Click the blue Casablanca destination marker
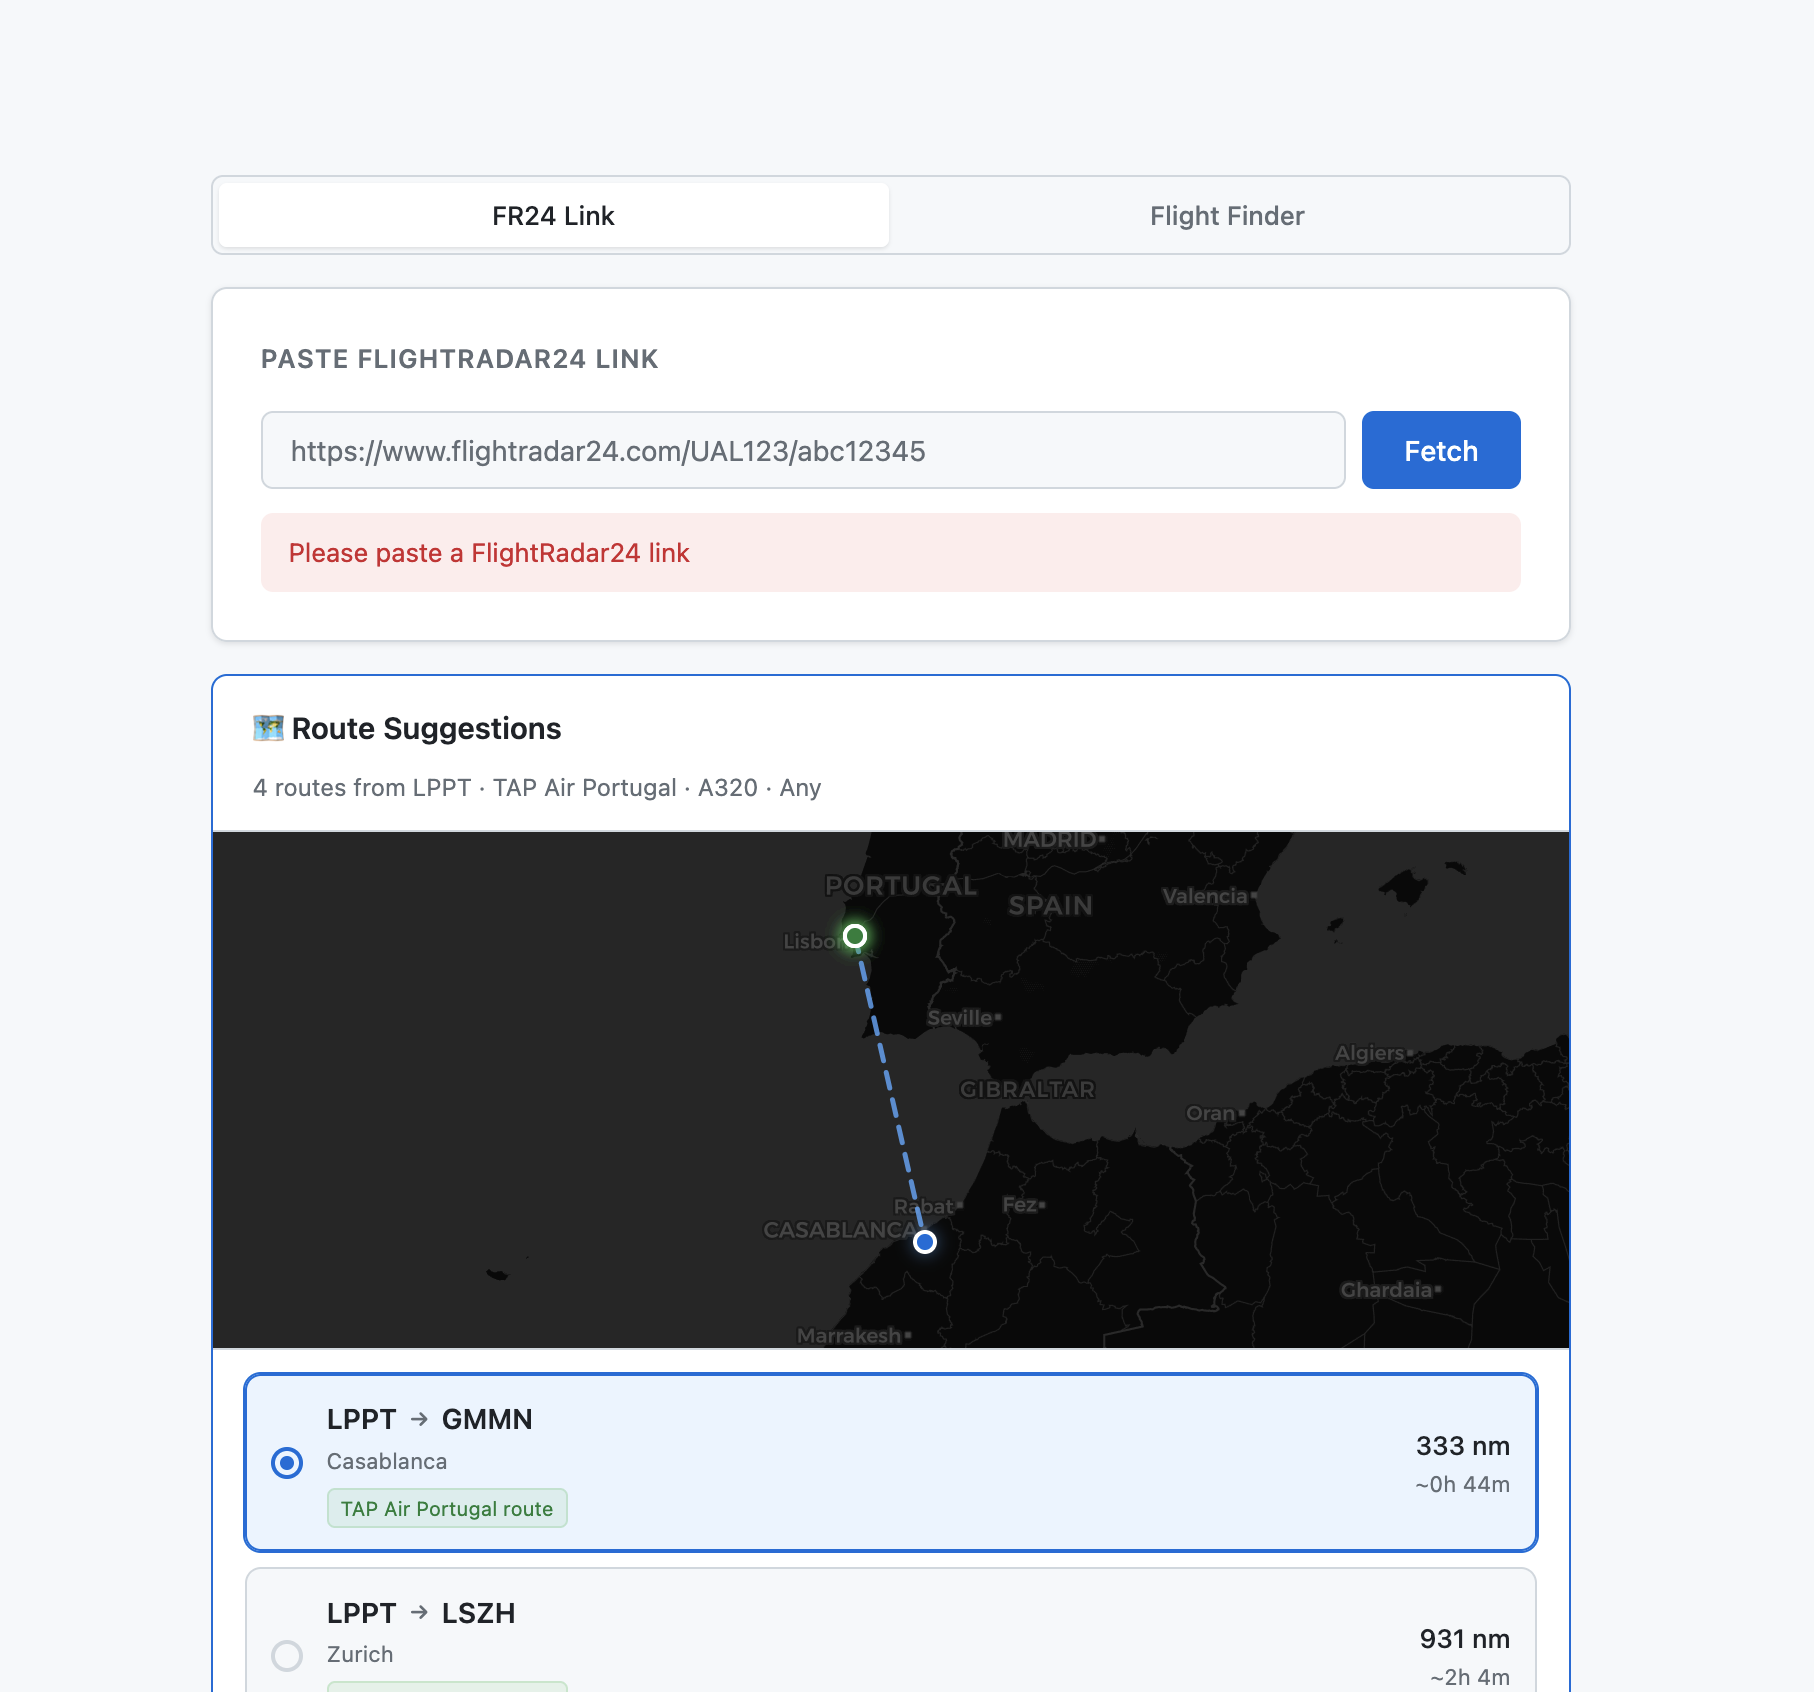Viewport: 1814px width, 1692px height. tap(925, 1242)
